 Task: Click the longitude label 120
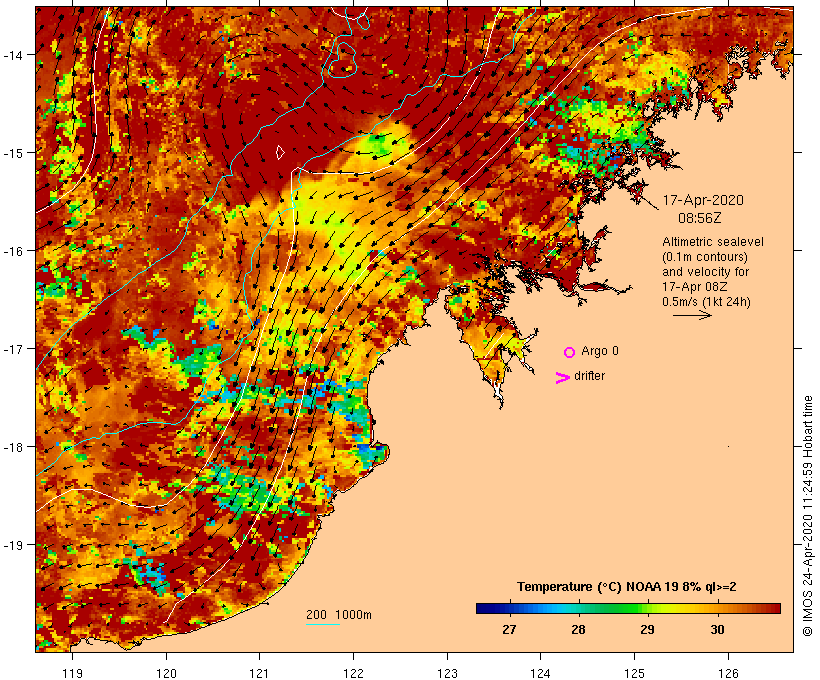[166, 673]
